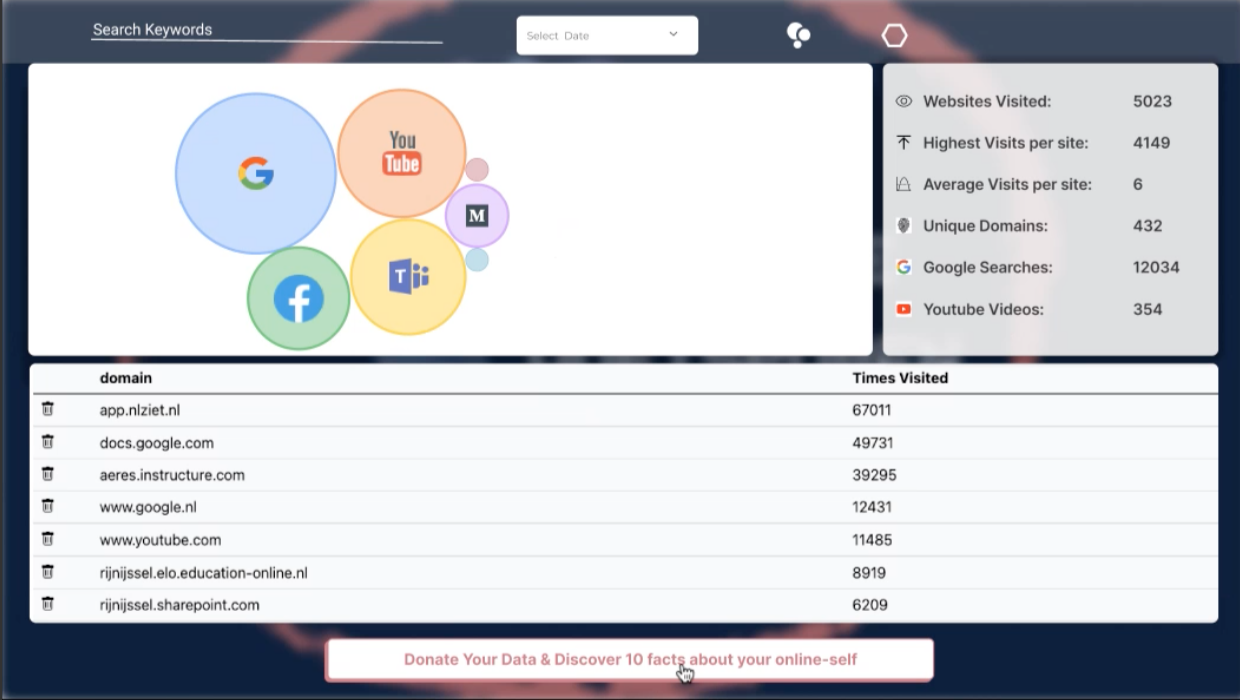Click the 49731 times visited value
1240x700 pixels.
coord(873,443)
